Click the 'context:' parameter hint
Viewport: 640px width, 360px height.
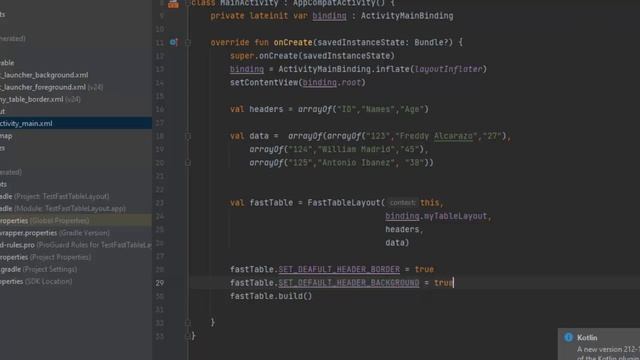pos(402,203)
